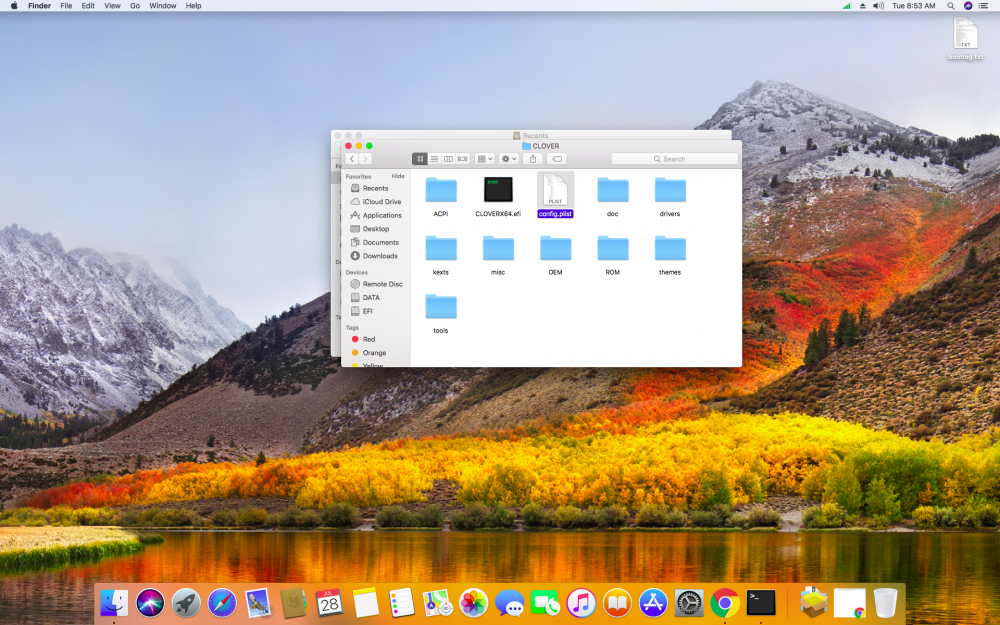This screenshot has height=625, width=1000.
Task: Hide the Favorites sidebar section
Action: (x=398, y=176)
